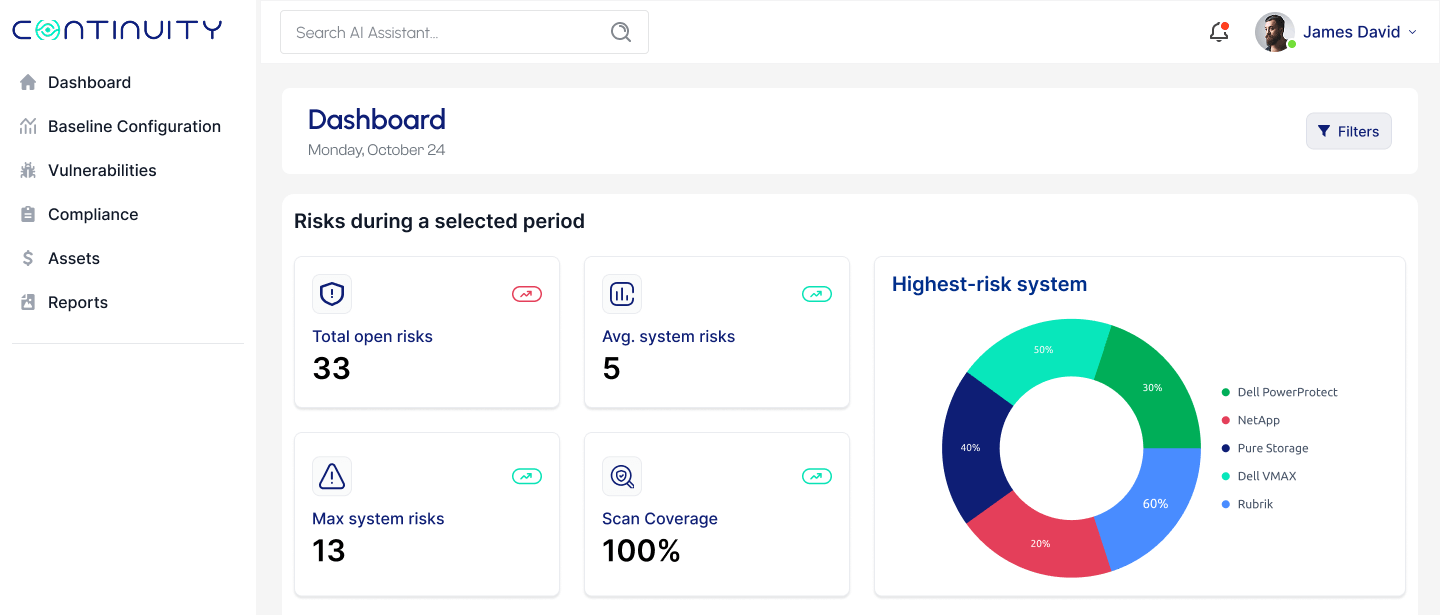
Task: Click the green trend arrow on Avg. system risks
Action: 816,294
